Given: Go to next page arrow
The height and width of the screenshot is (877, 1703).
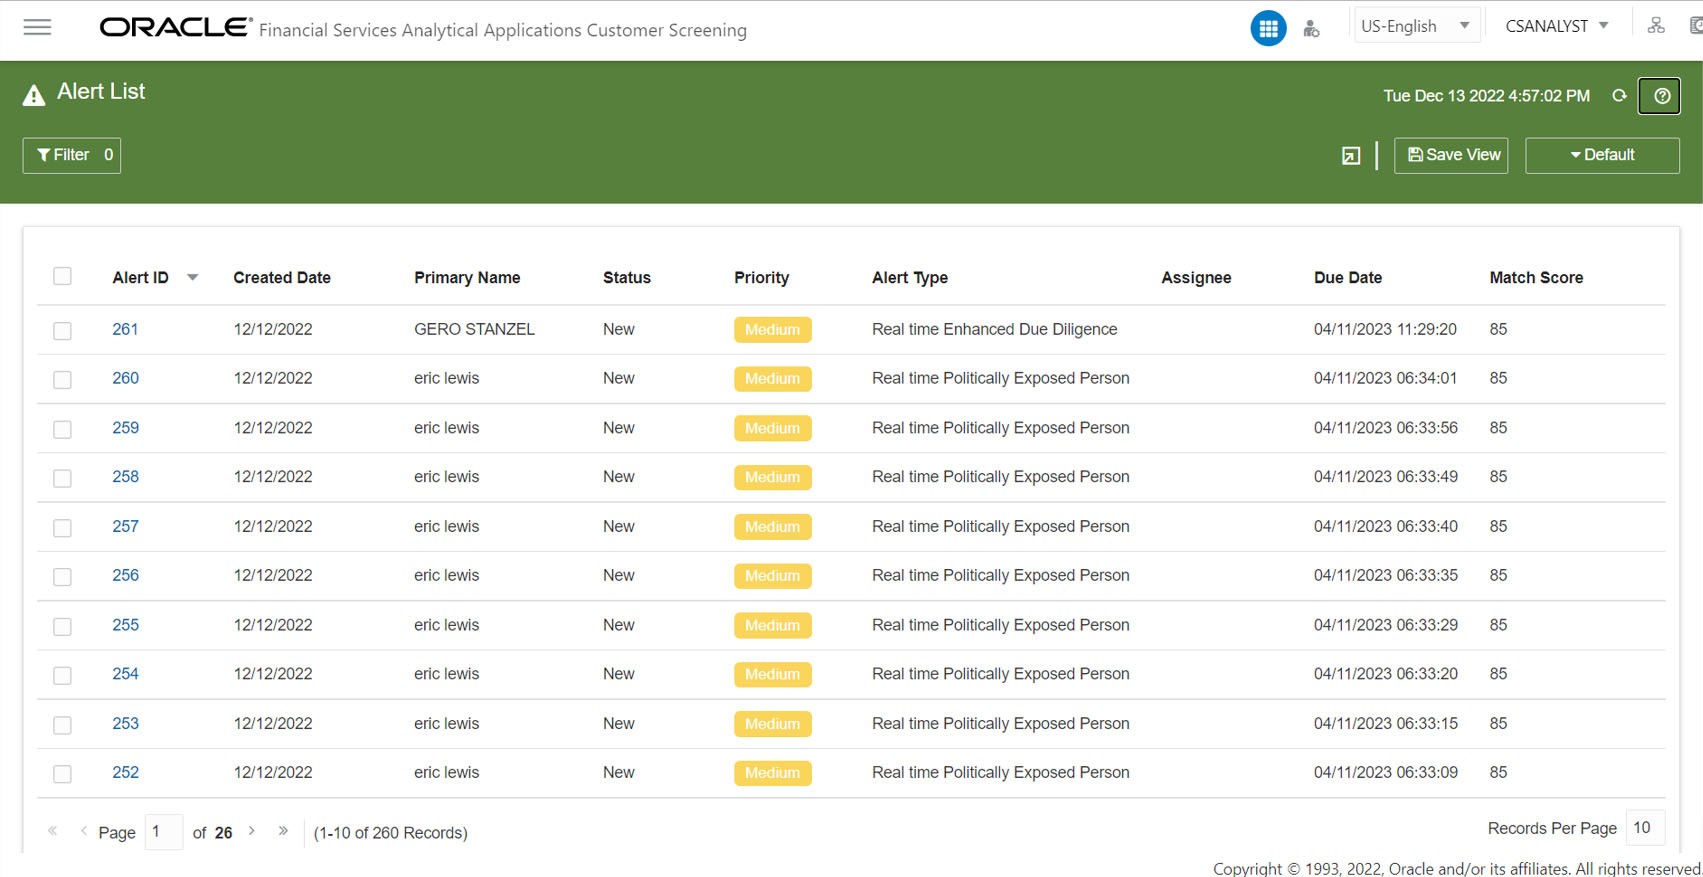Looking at the screenshot, I should pyautogui.click(x=252, y=831).
